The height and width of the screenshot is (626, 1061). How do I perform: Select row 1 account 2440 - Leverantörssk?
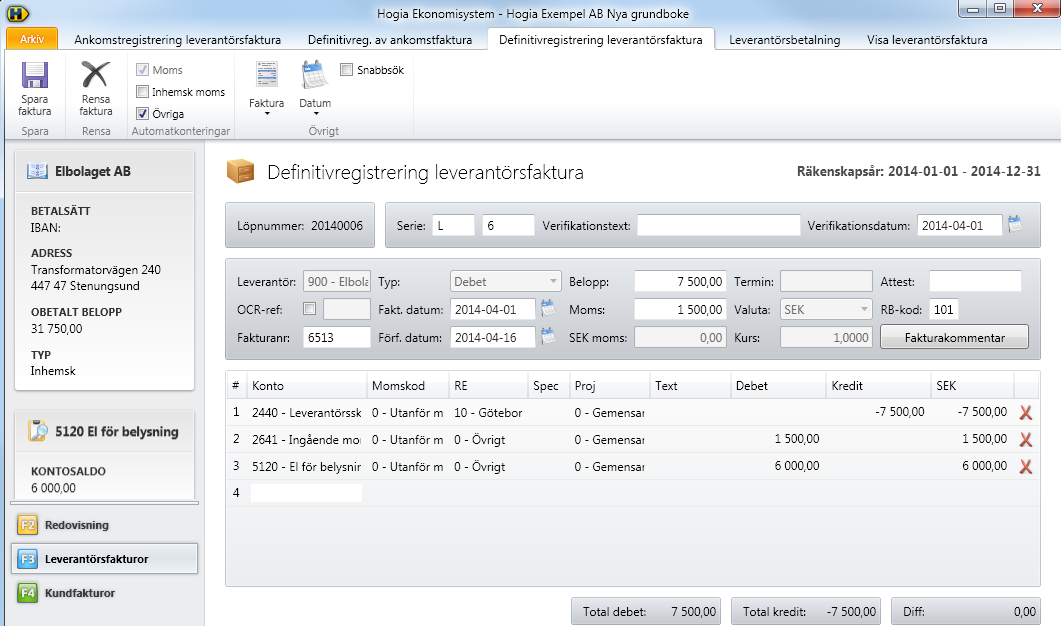(x=307, y=412)
